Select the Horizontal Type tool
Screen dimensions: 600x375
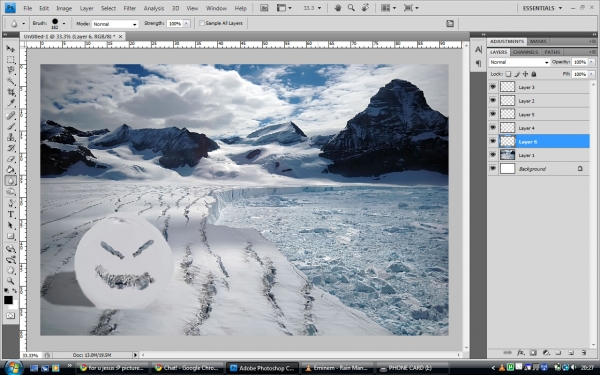(x=10, y=214)
